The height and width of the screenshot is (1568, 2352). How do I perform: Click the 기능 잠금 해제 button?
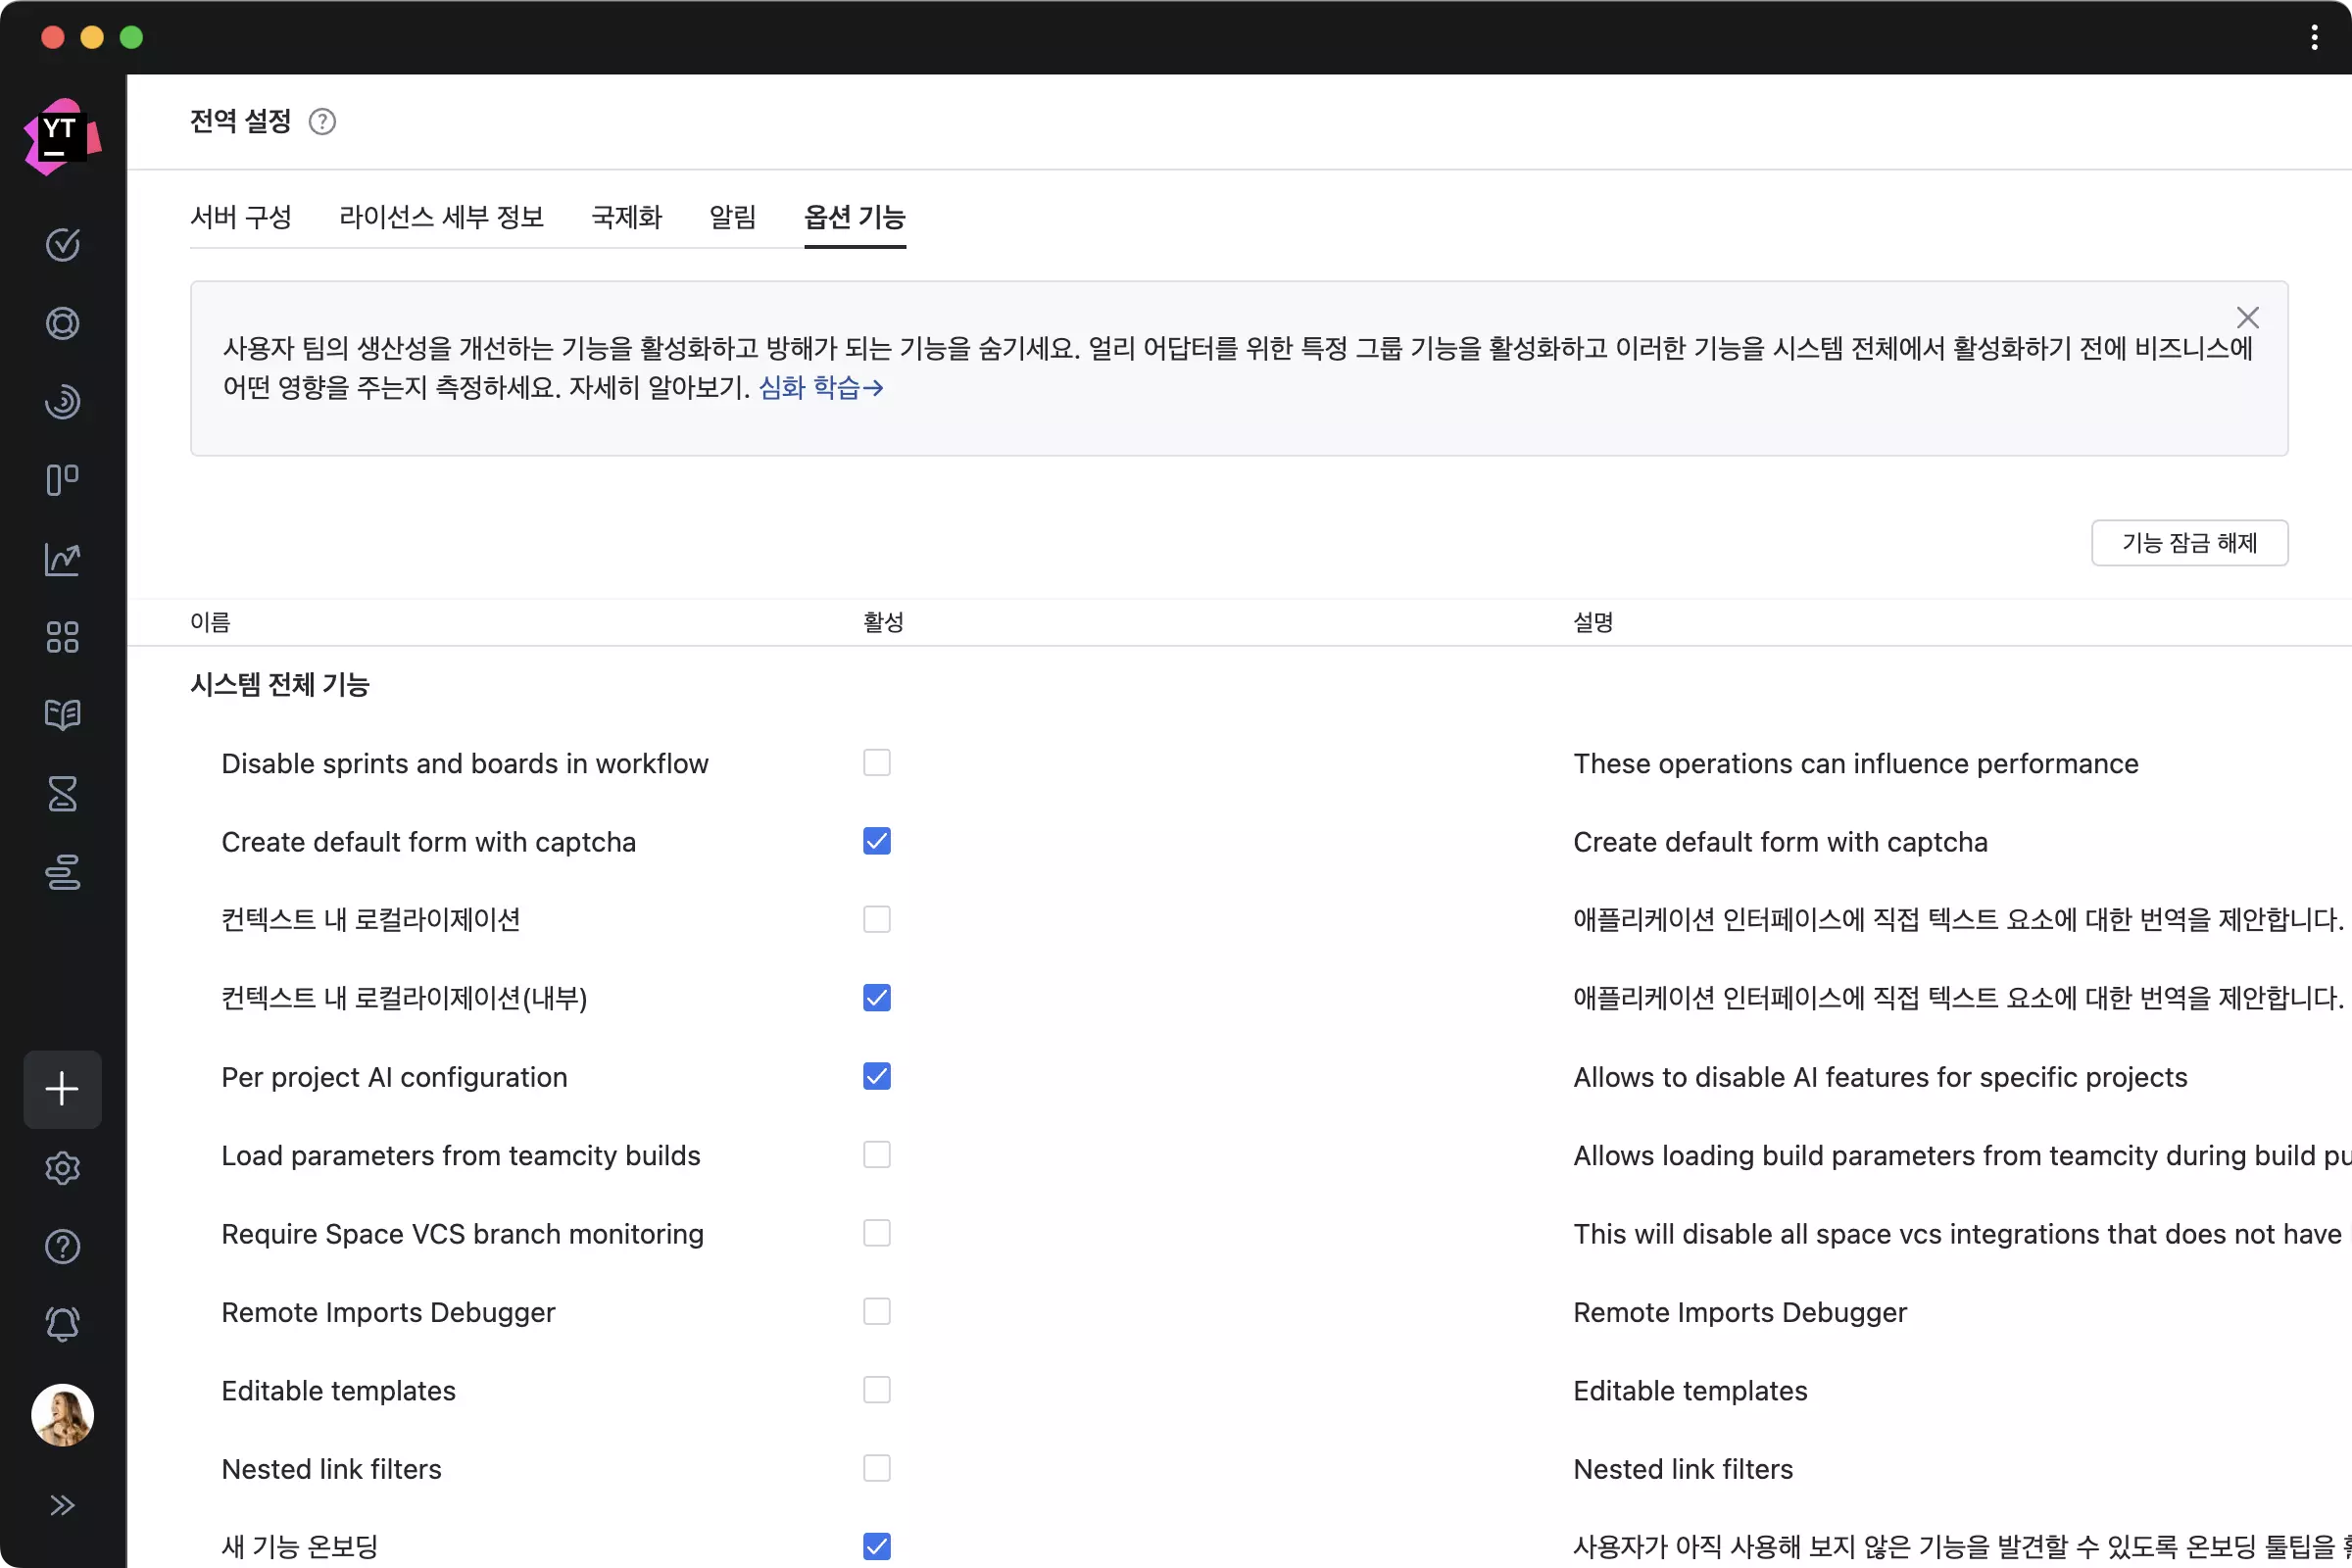click(2189, 542)
